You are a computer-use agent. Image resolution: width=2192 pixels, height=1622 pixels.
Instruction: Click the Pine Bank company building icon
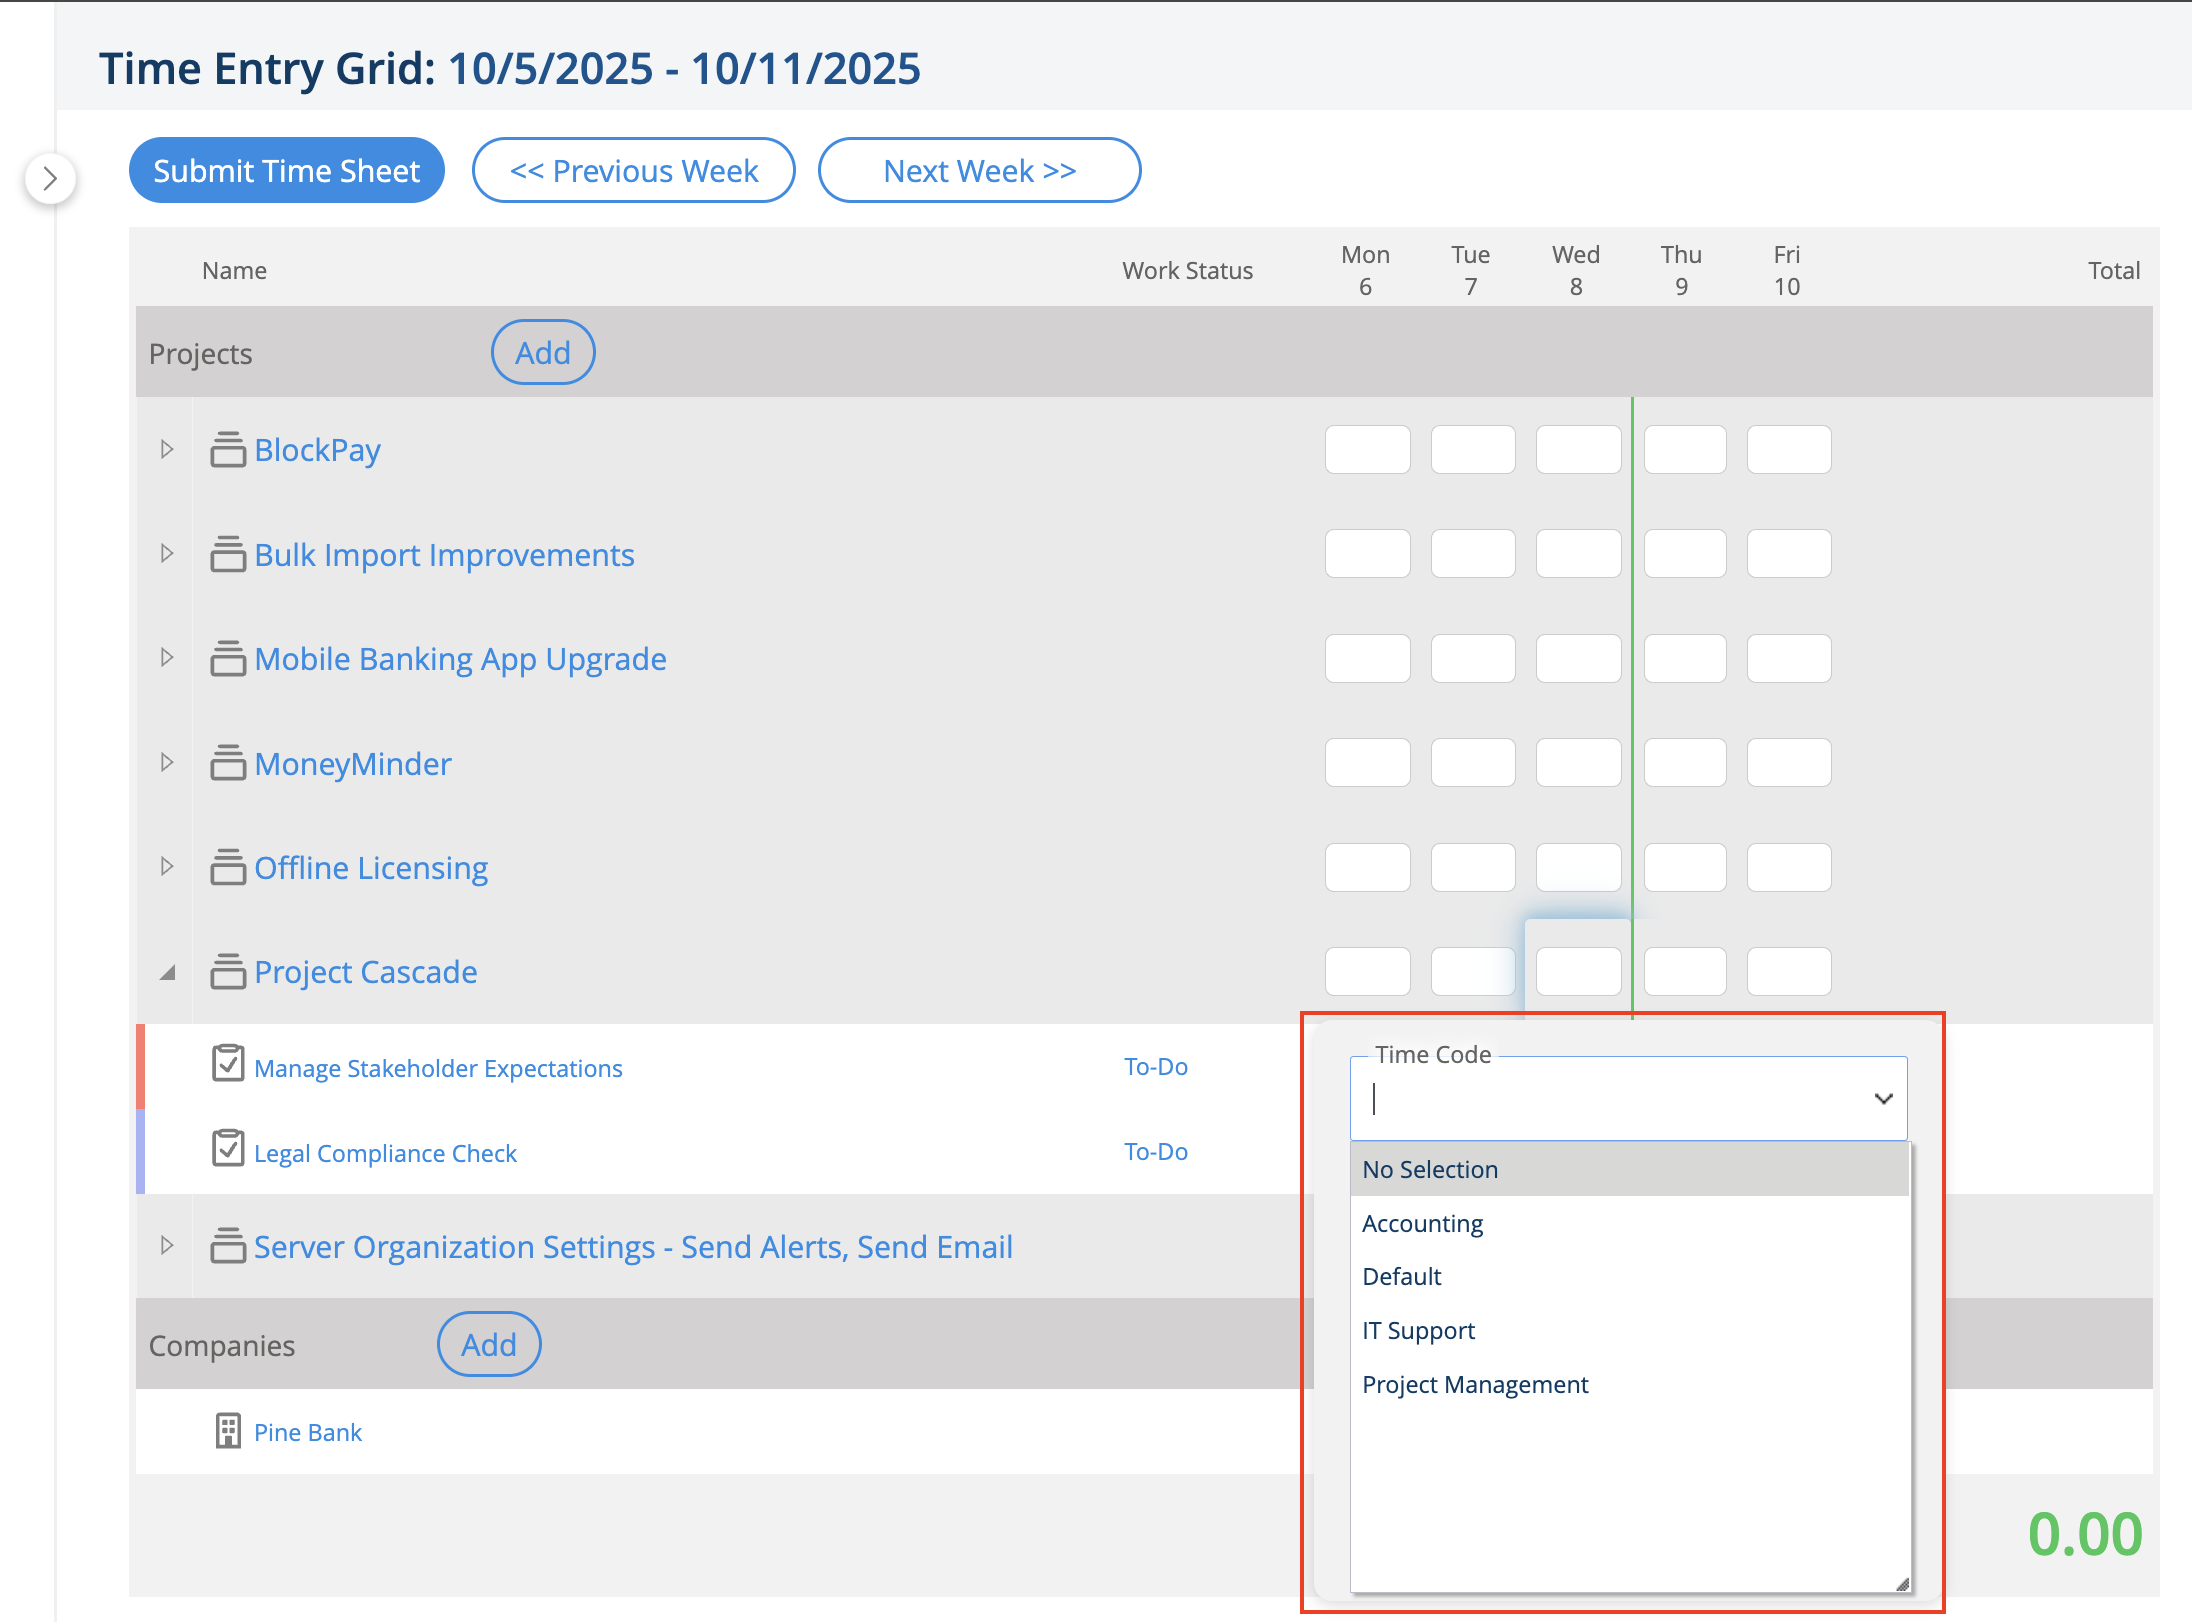[x=228, y=1431]
